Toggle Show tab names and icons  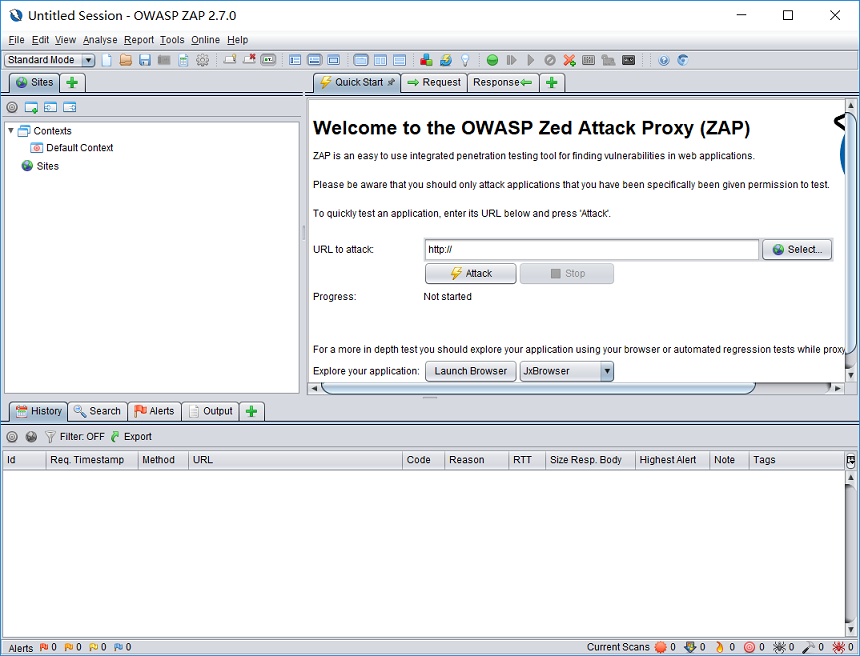coord(268,60)
